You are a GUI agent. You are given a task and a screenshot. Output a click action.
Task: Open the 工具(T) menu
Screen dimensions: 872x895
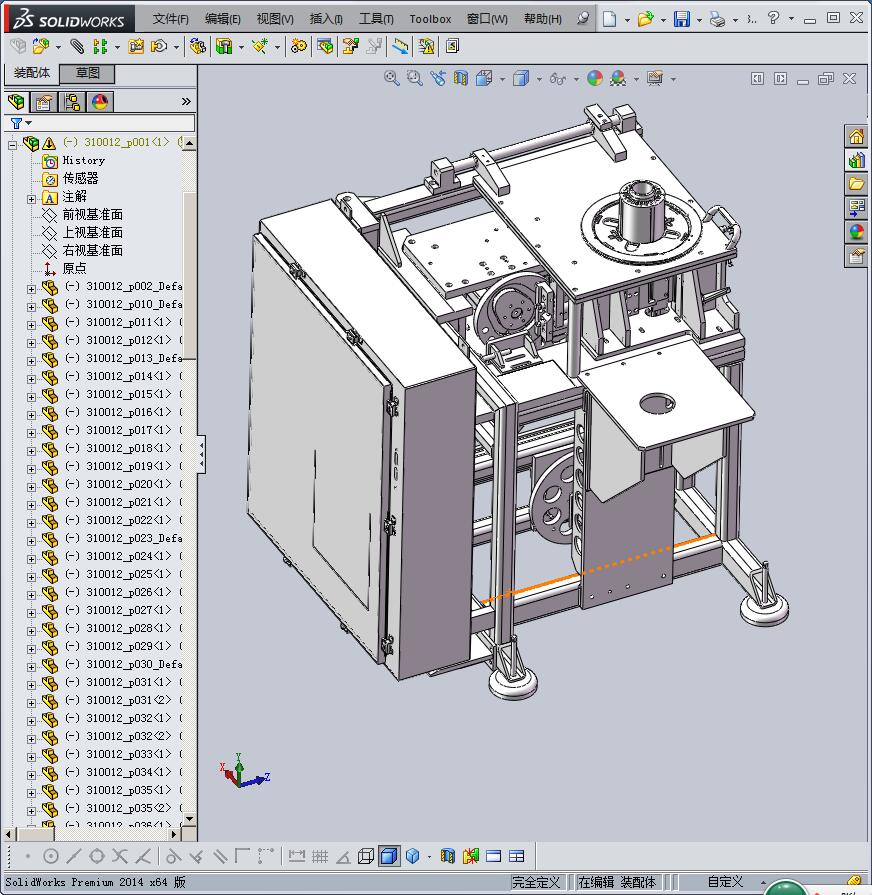point(376,19)
